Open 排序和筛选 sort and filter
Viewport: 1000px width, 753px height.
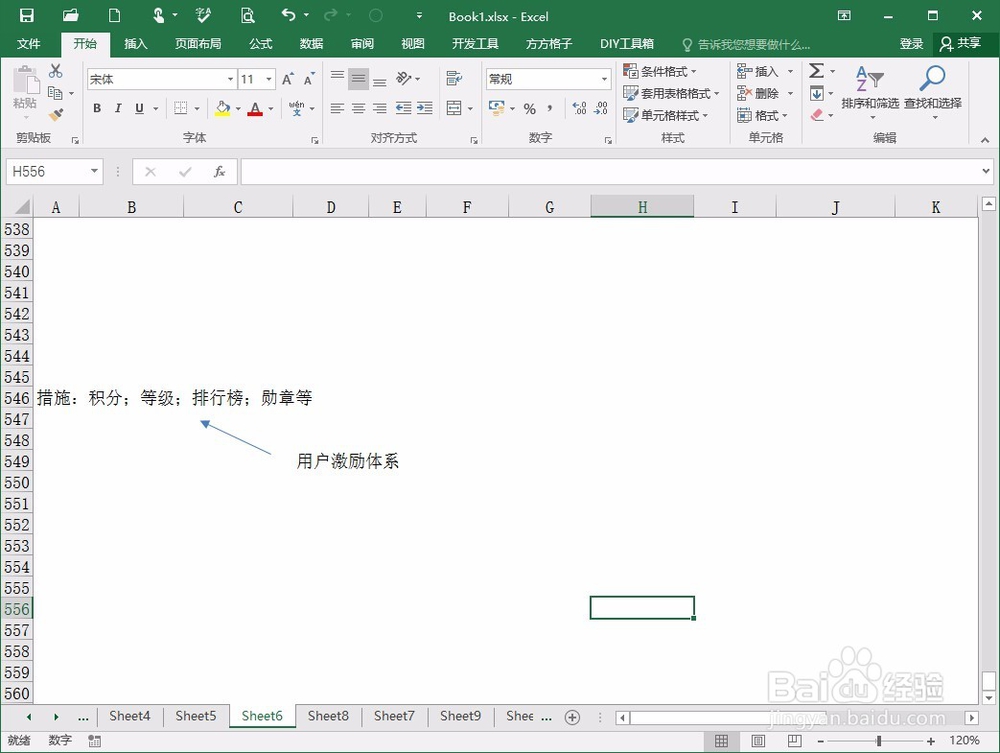click(x=870, y=93)
